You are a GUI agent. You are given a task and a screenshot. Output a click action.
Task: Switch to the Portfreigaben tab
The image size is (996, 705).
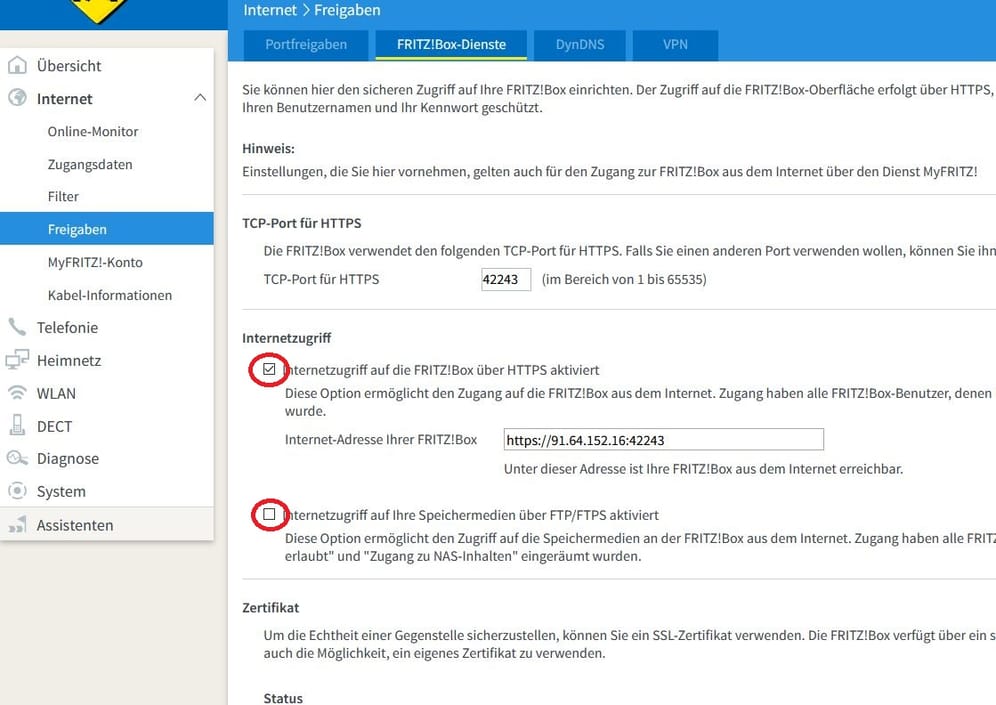click(305, 44)
